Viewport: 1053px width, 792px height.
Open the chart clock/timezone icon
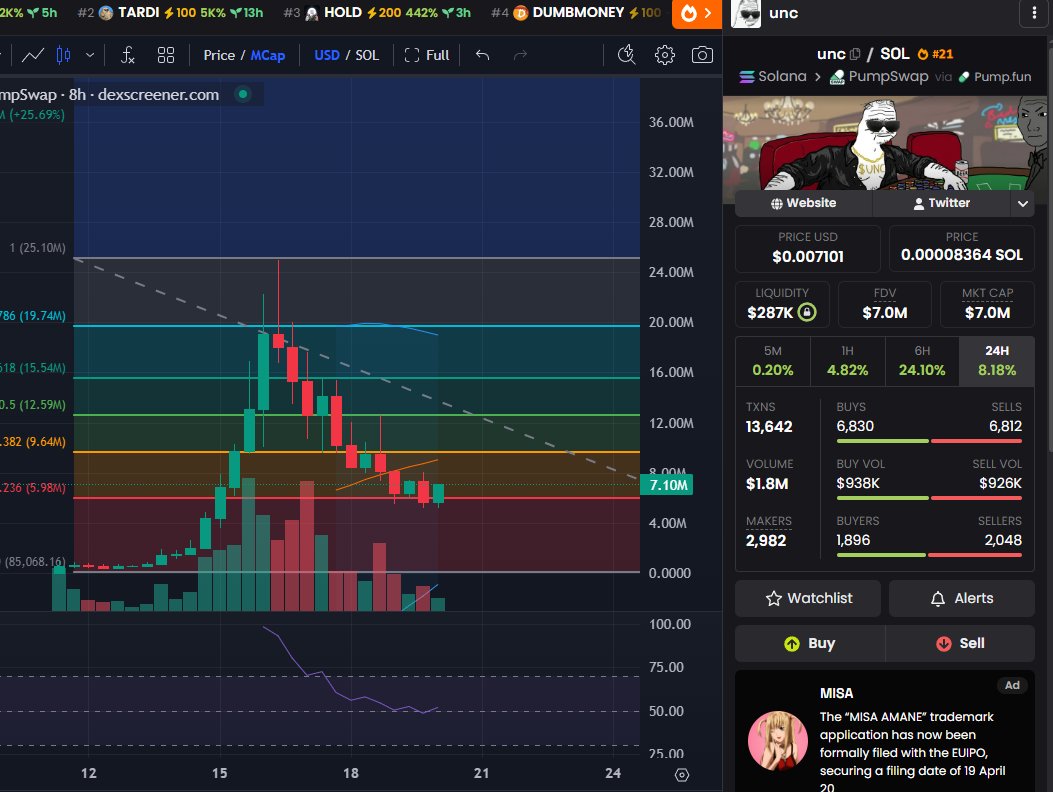(627, 55)
